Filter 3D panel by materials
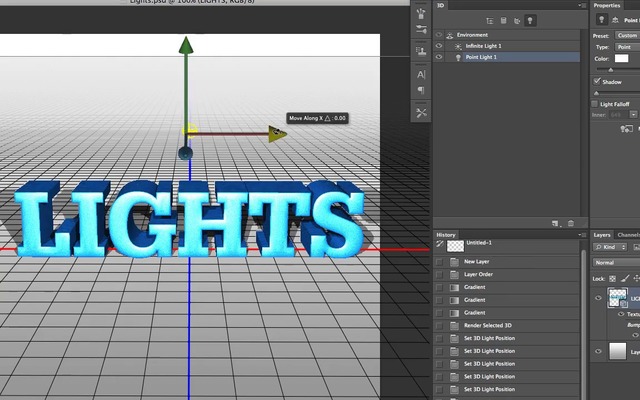The width and height of the screenshot is (640, 400). pos(516,20)
